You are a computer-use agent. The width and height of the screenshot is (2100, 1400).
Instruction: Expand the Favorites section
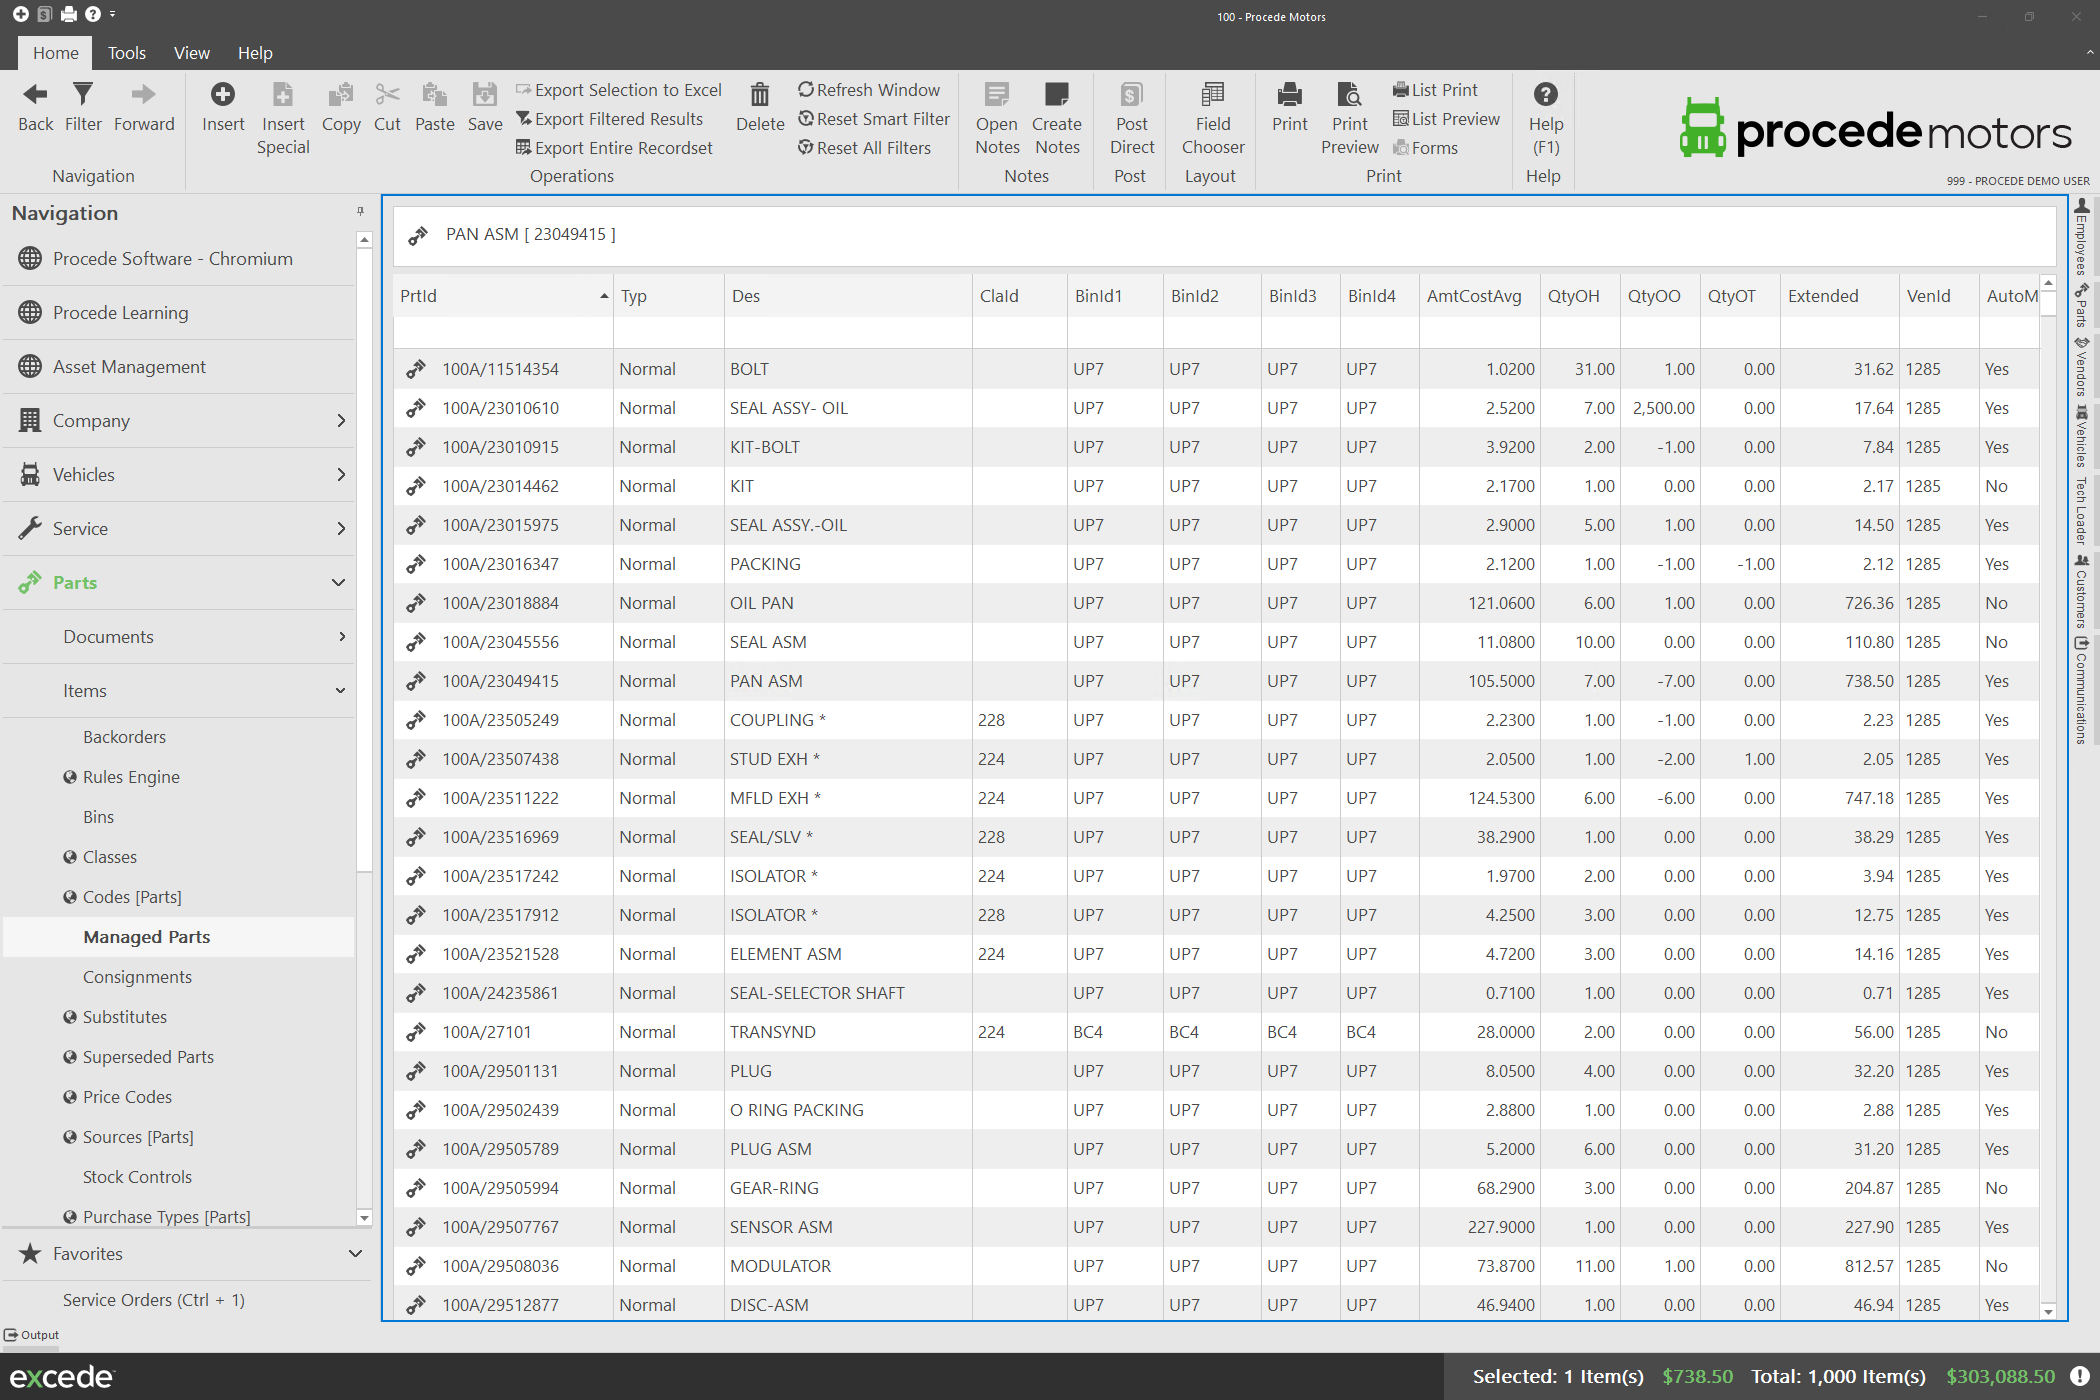coord(355,1254)
